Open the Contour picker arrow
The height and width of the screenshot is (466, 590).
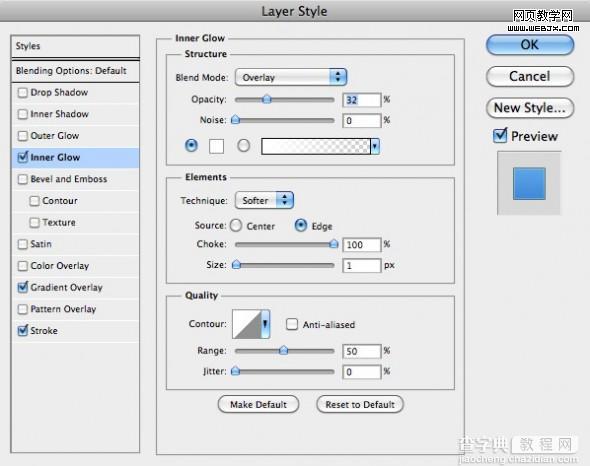(x=265, y=324)
